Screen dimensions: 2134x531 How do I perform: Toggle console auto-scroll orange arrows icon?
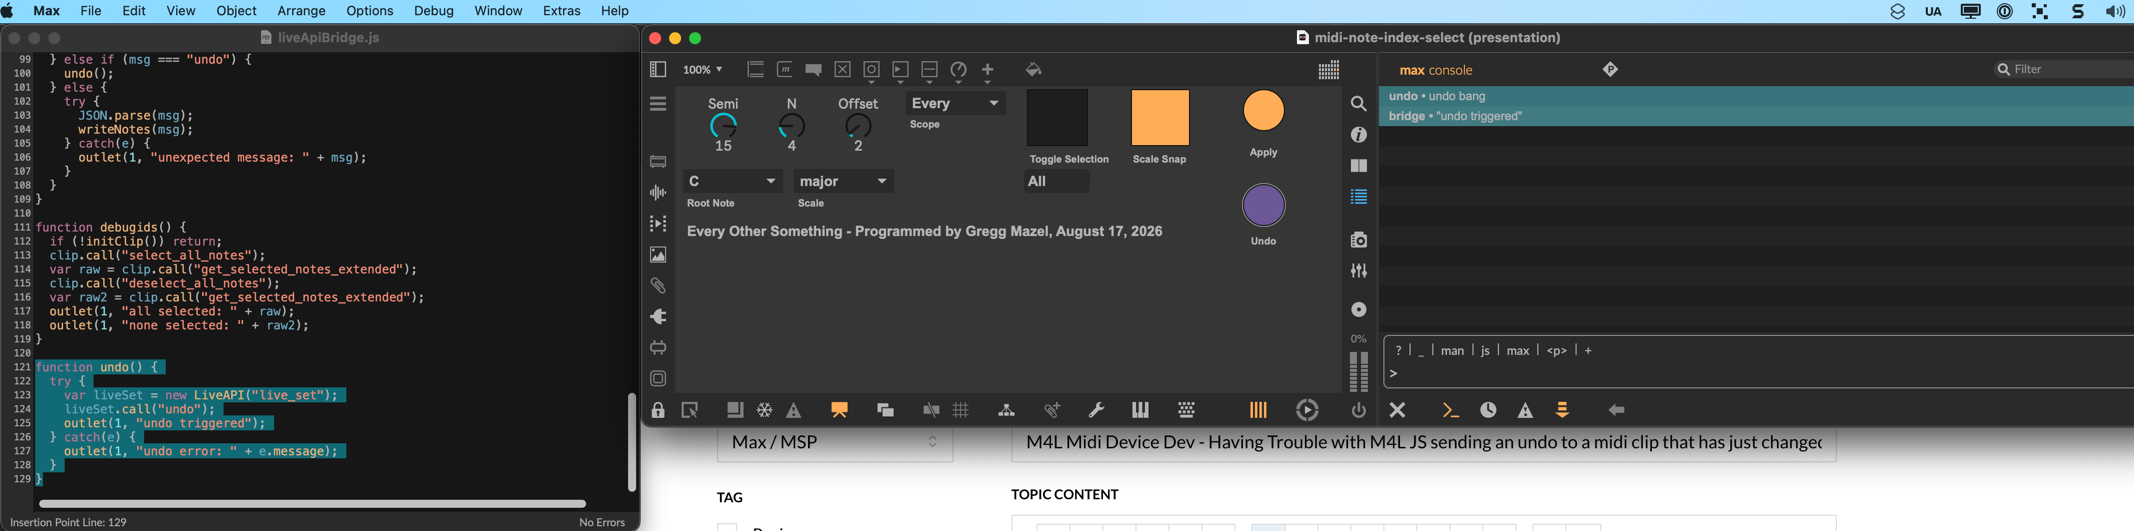tap(1562, 410)
